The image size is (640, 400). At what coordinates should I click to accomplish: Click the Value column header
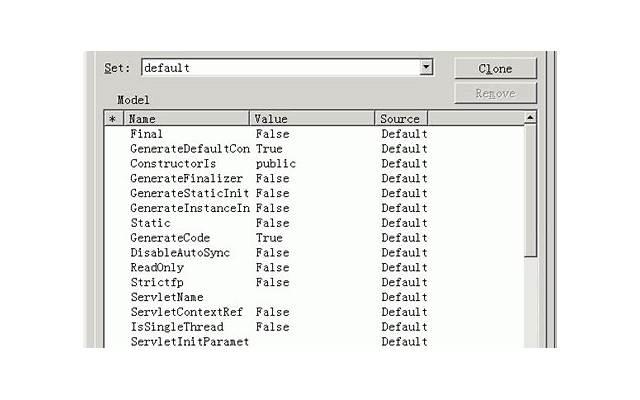click(311, 119)
